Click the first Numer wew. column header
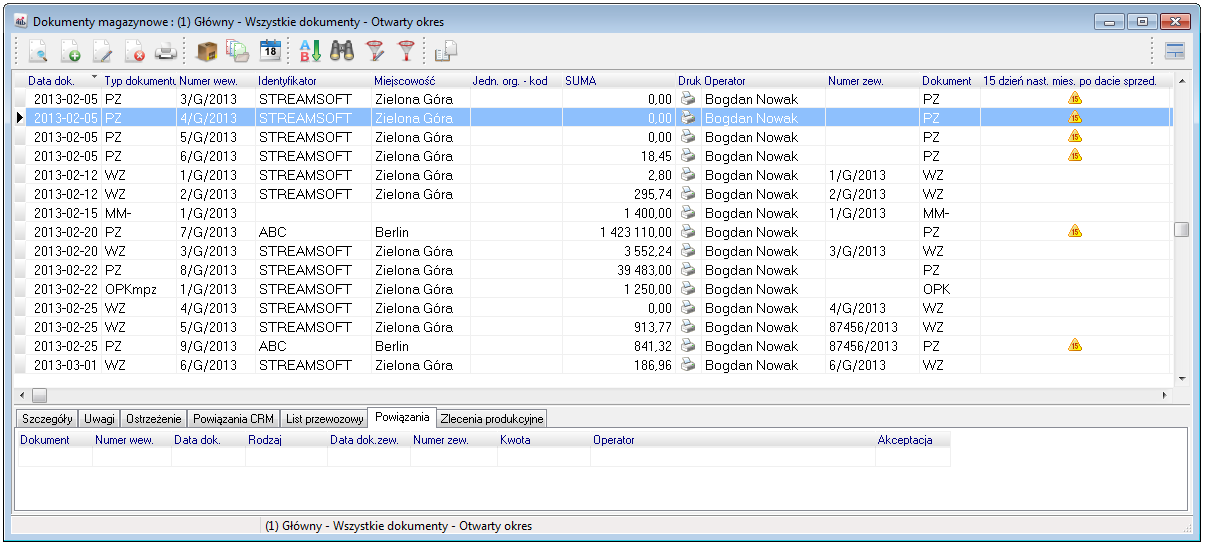 click(215, 81)
